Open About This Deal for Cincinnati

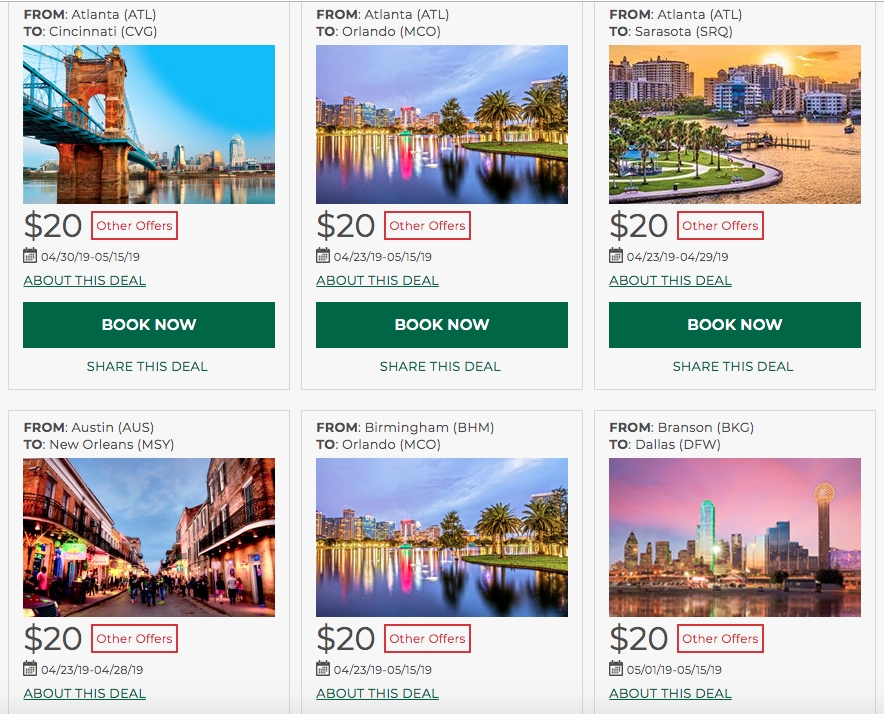(85, 281)
